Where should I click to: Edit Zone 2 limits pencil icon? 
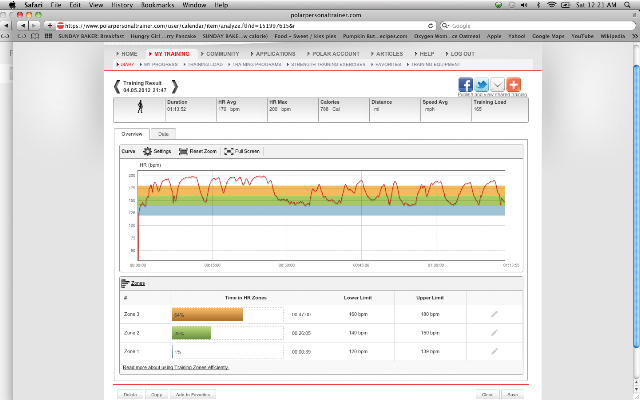coord(494,333)
